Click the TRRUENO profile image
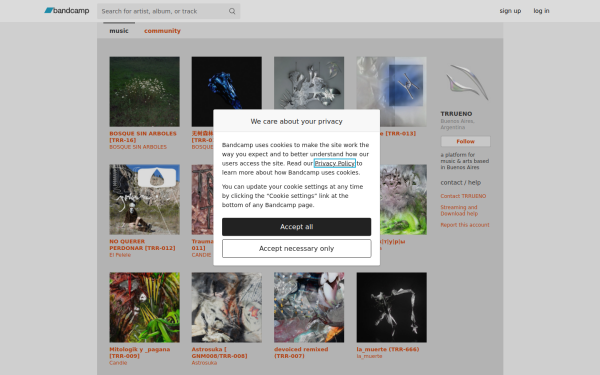The height and width of the screenshot is (375, 600). tap(467, 82)
